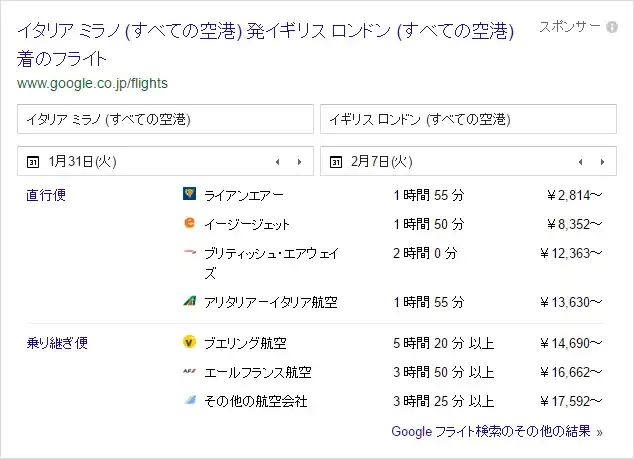The image size is (634, 459).
Task: Click the easyJet orange logo icon
Action: [x=189, y=222]
